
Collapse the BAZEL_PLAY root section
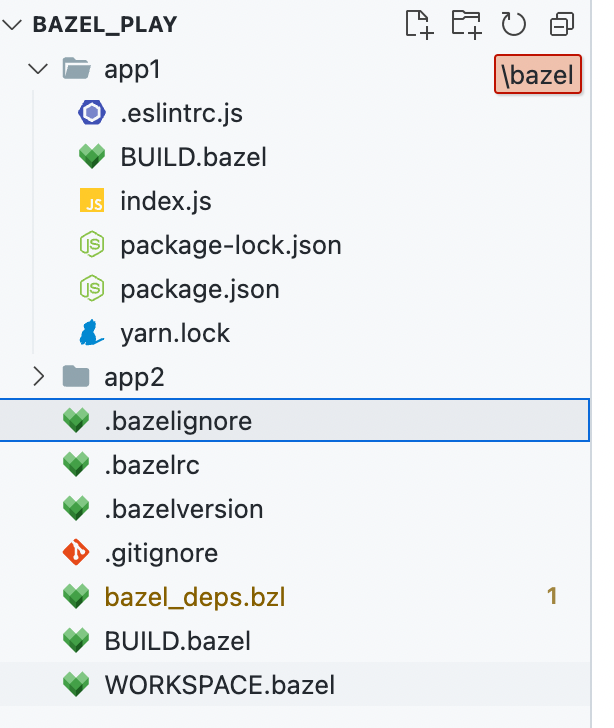click(15, 24)
